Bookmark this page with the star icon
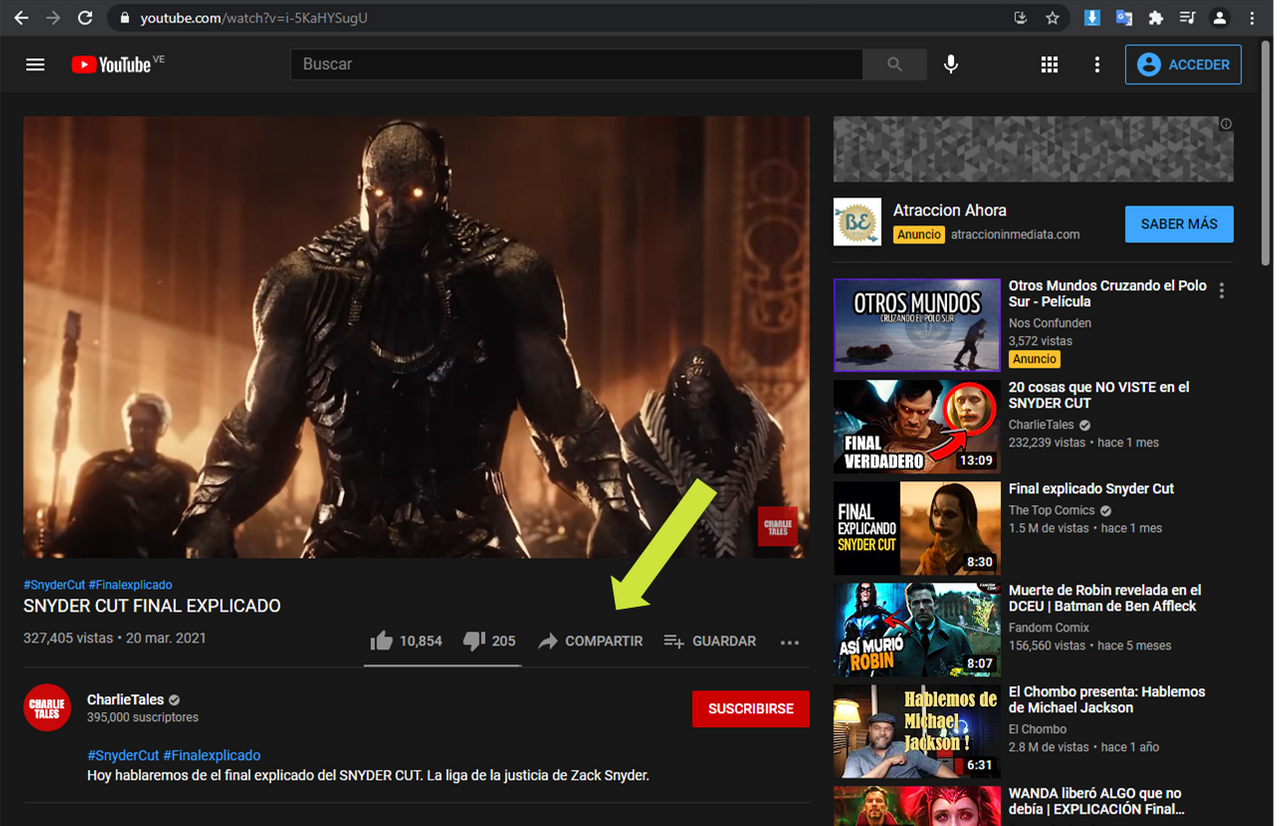This screenshot has height=826, width=1280. (x=1052, y=18)
